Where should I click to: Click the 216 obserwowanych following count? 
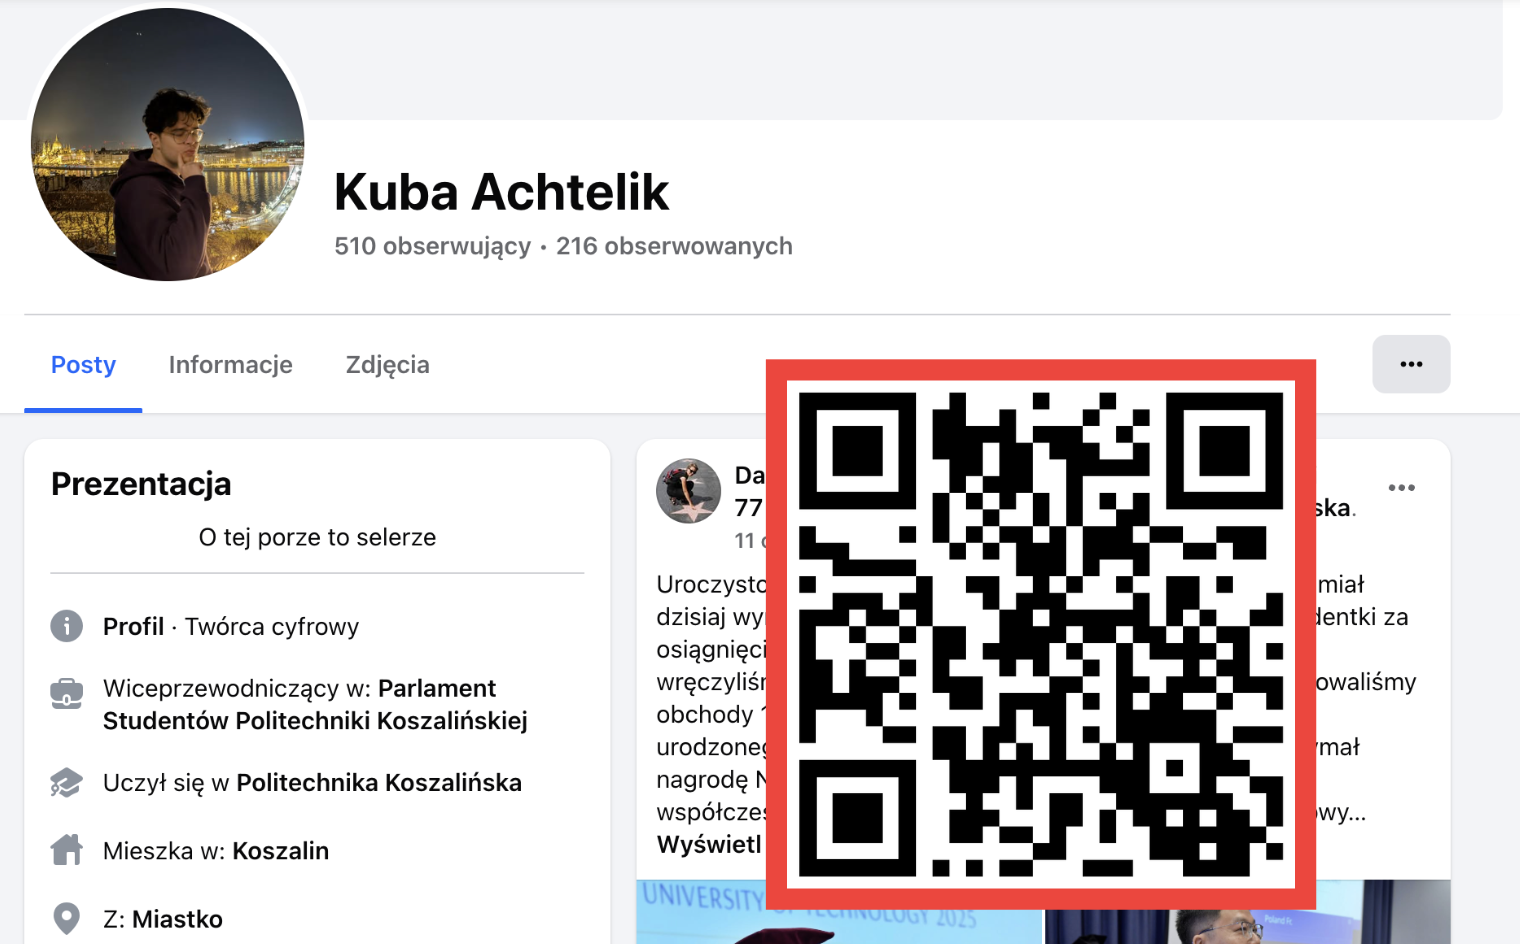point(674,246)
